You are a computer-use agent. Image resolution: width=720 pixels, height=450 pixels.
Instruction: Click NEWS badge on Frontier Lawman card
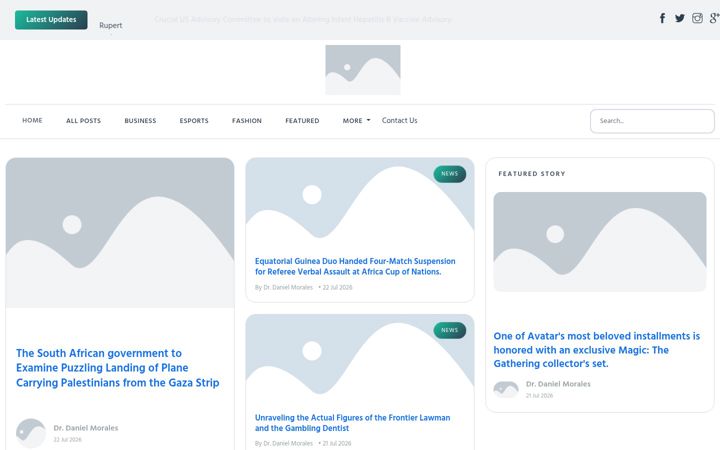coord(450,330)
